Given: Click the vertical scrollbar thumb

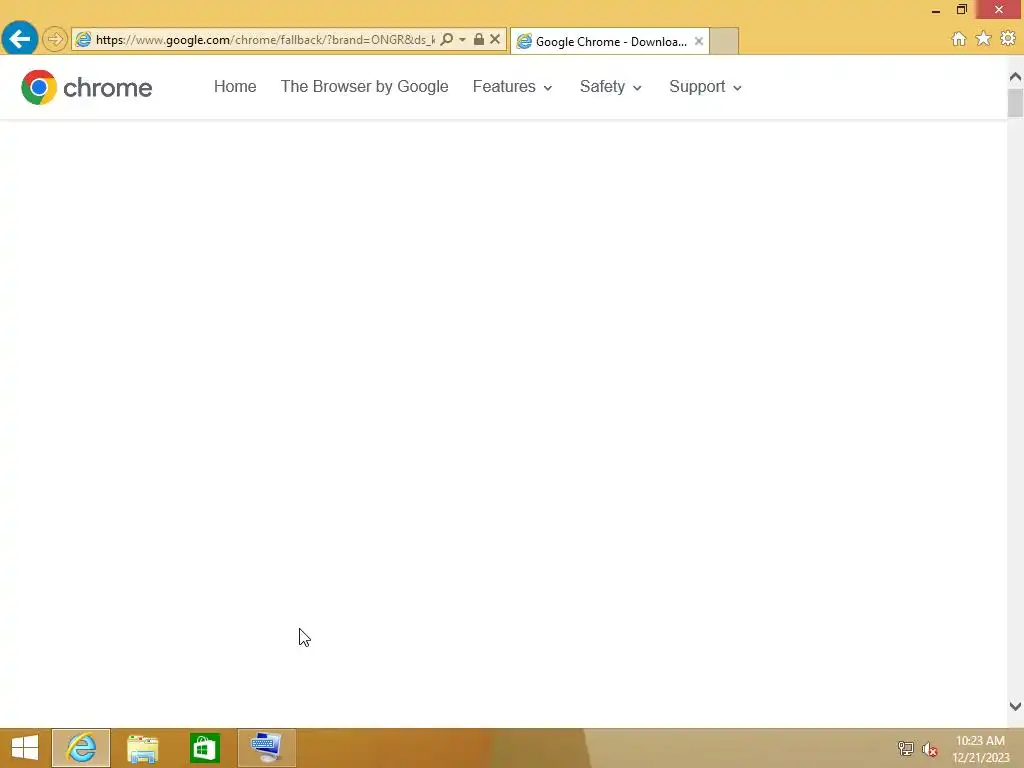Looking at the screenshot, I should point(1015,103).
